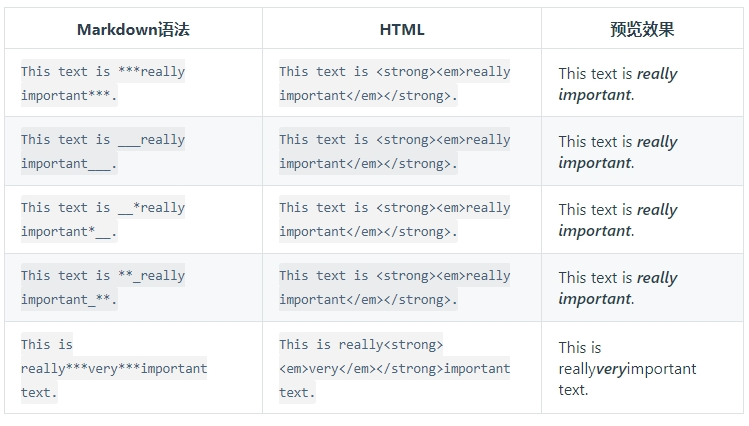Click preview text in the second data row
749x426 pixels.
pyautogui.click(x=617, y=152)
